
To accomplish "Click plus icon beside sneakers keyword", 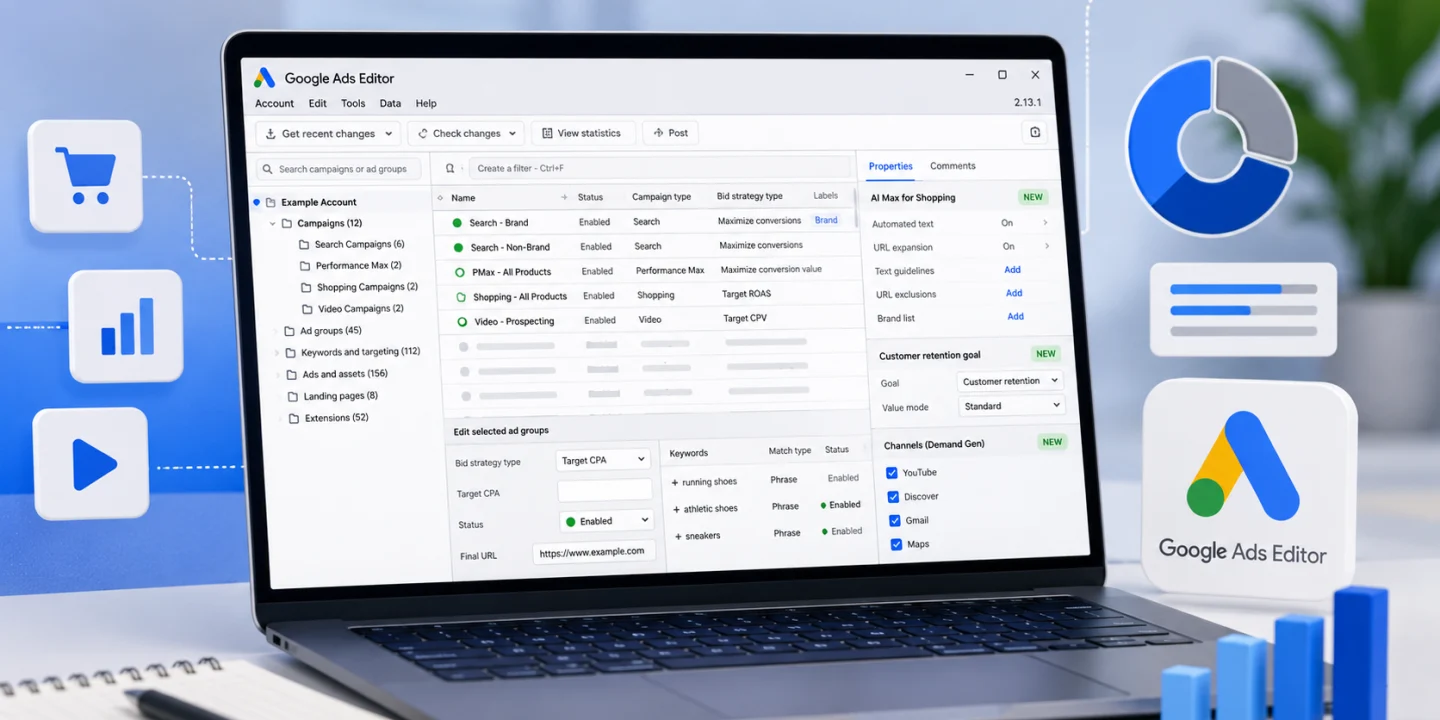I will pyautogui.click(x=679, y=536).
